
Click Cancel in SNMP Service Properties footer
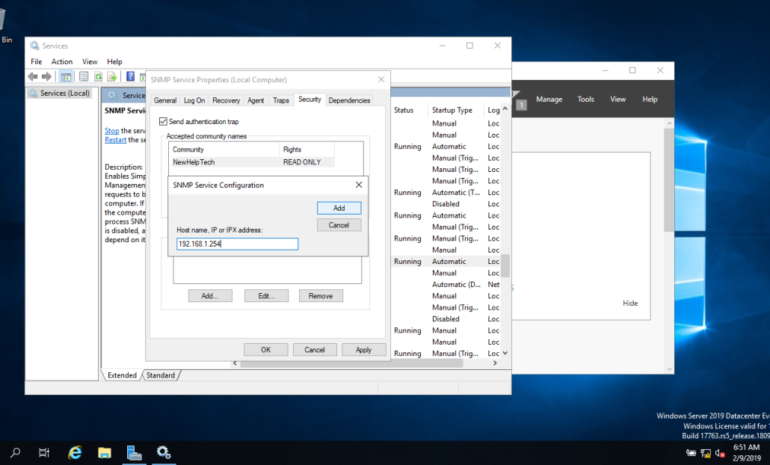[314, 350]
